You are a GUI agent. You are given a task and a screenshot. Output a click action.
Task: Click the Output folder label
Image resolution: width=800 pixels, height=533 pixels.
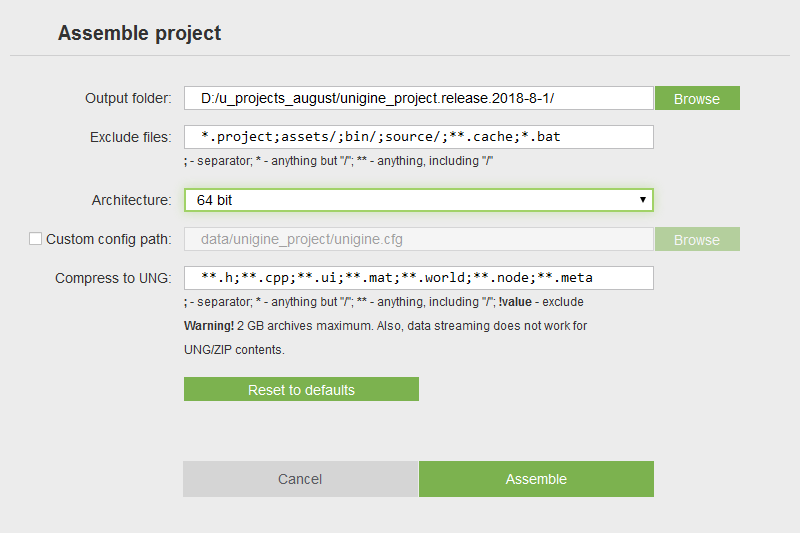(128, 98)
